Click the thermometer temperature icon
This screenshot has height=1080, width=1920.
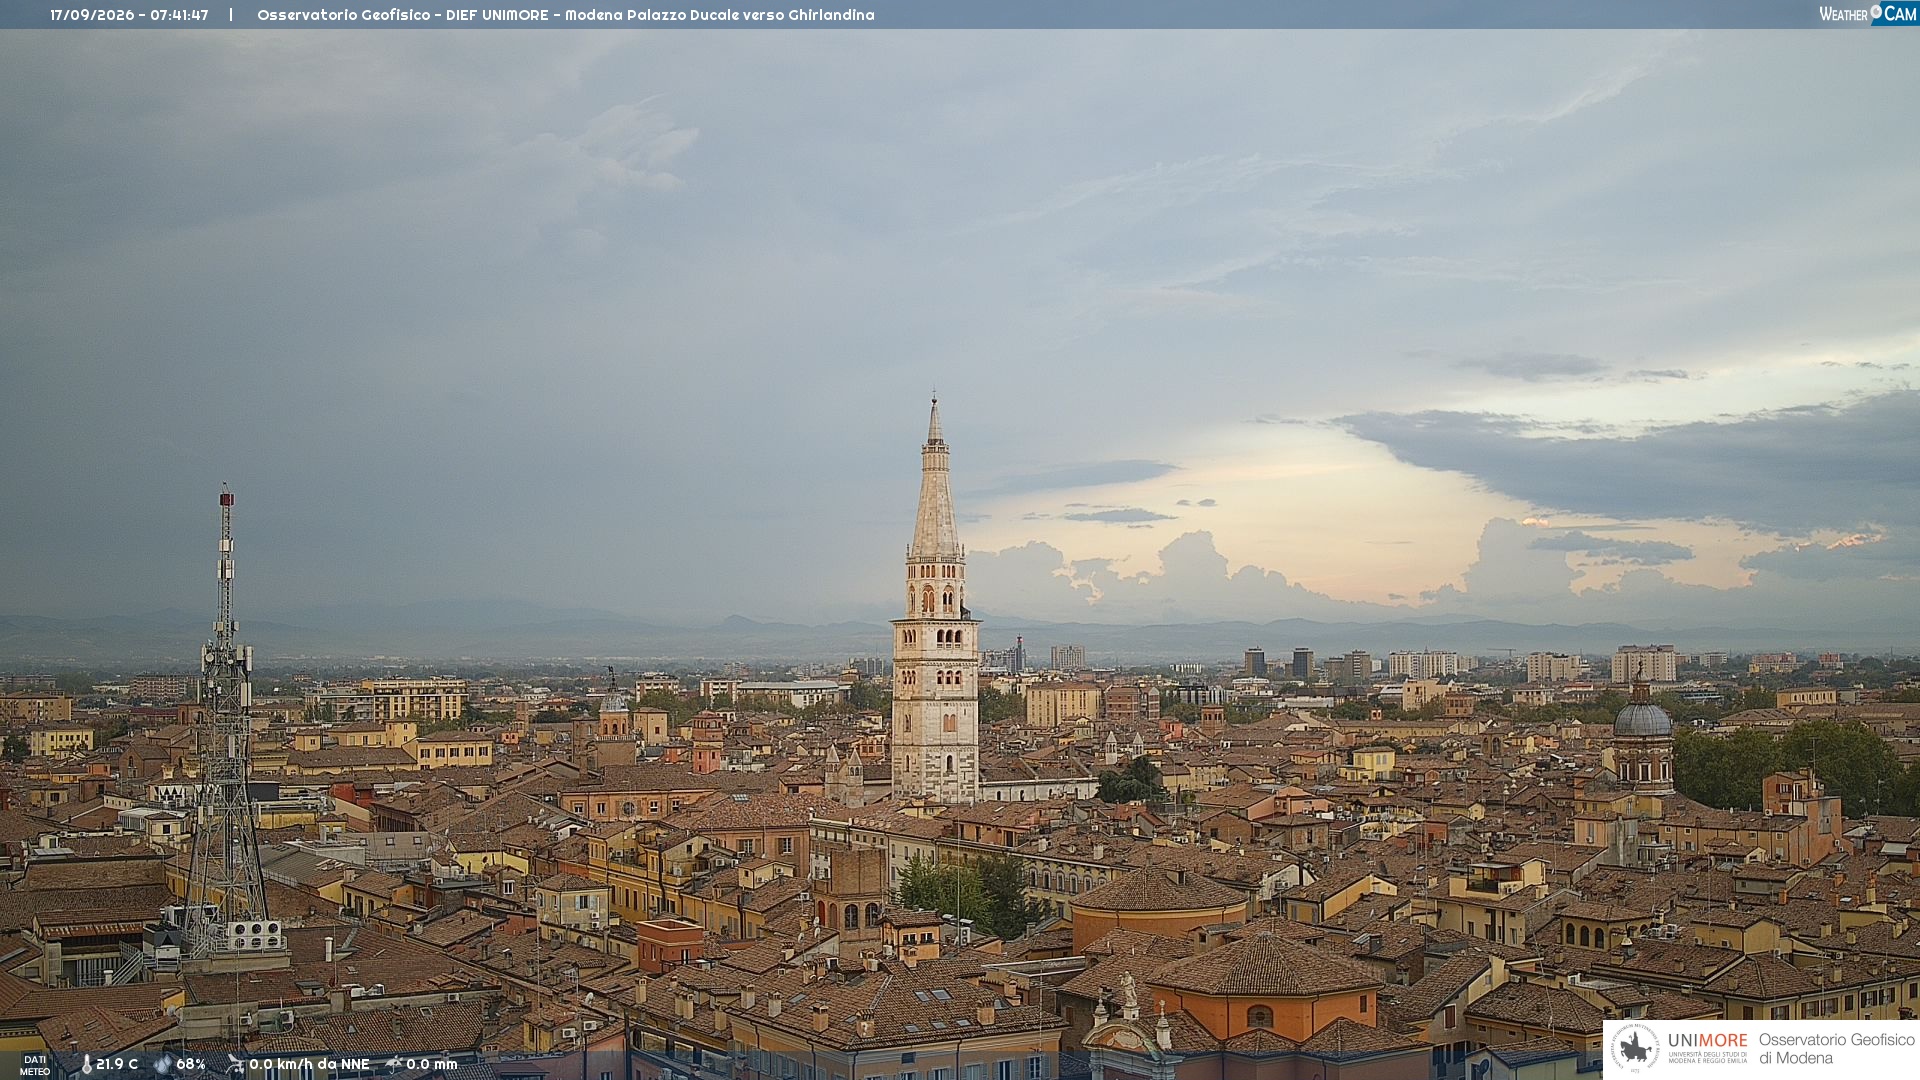point(86,1064)
